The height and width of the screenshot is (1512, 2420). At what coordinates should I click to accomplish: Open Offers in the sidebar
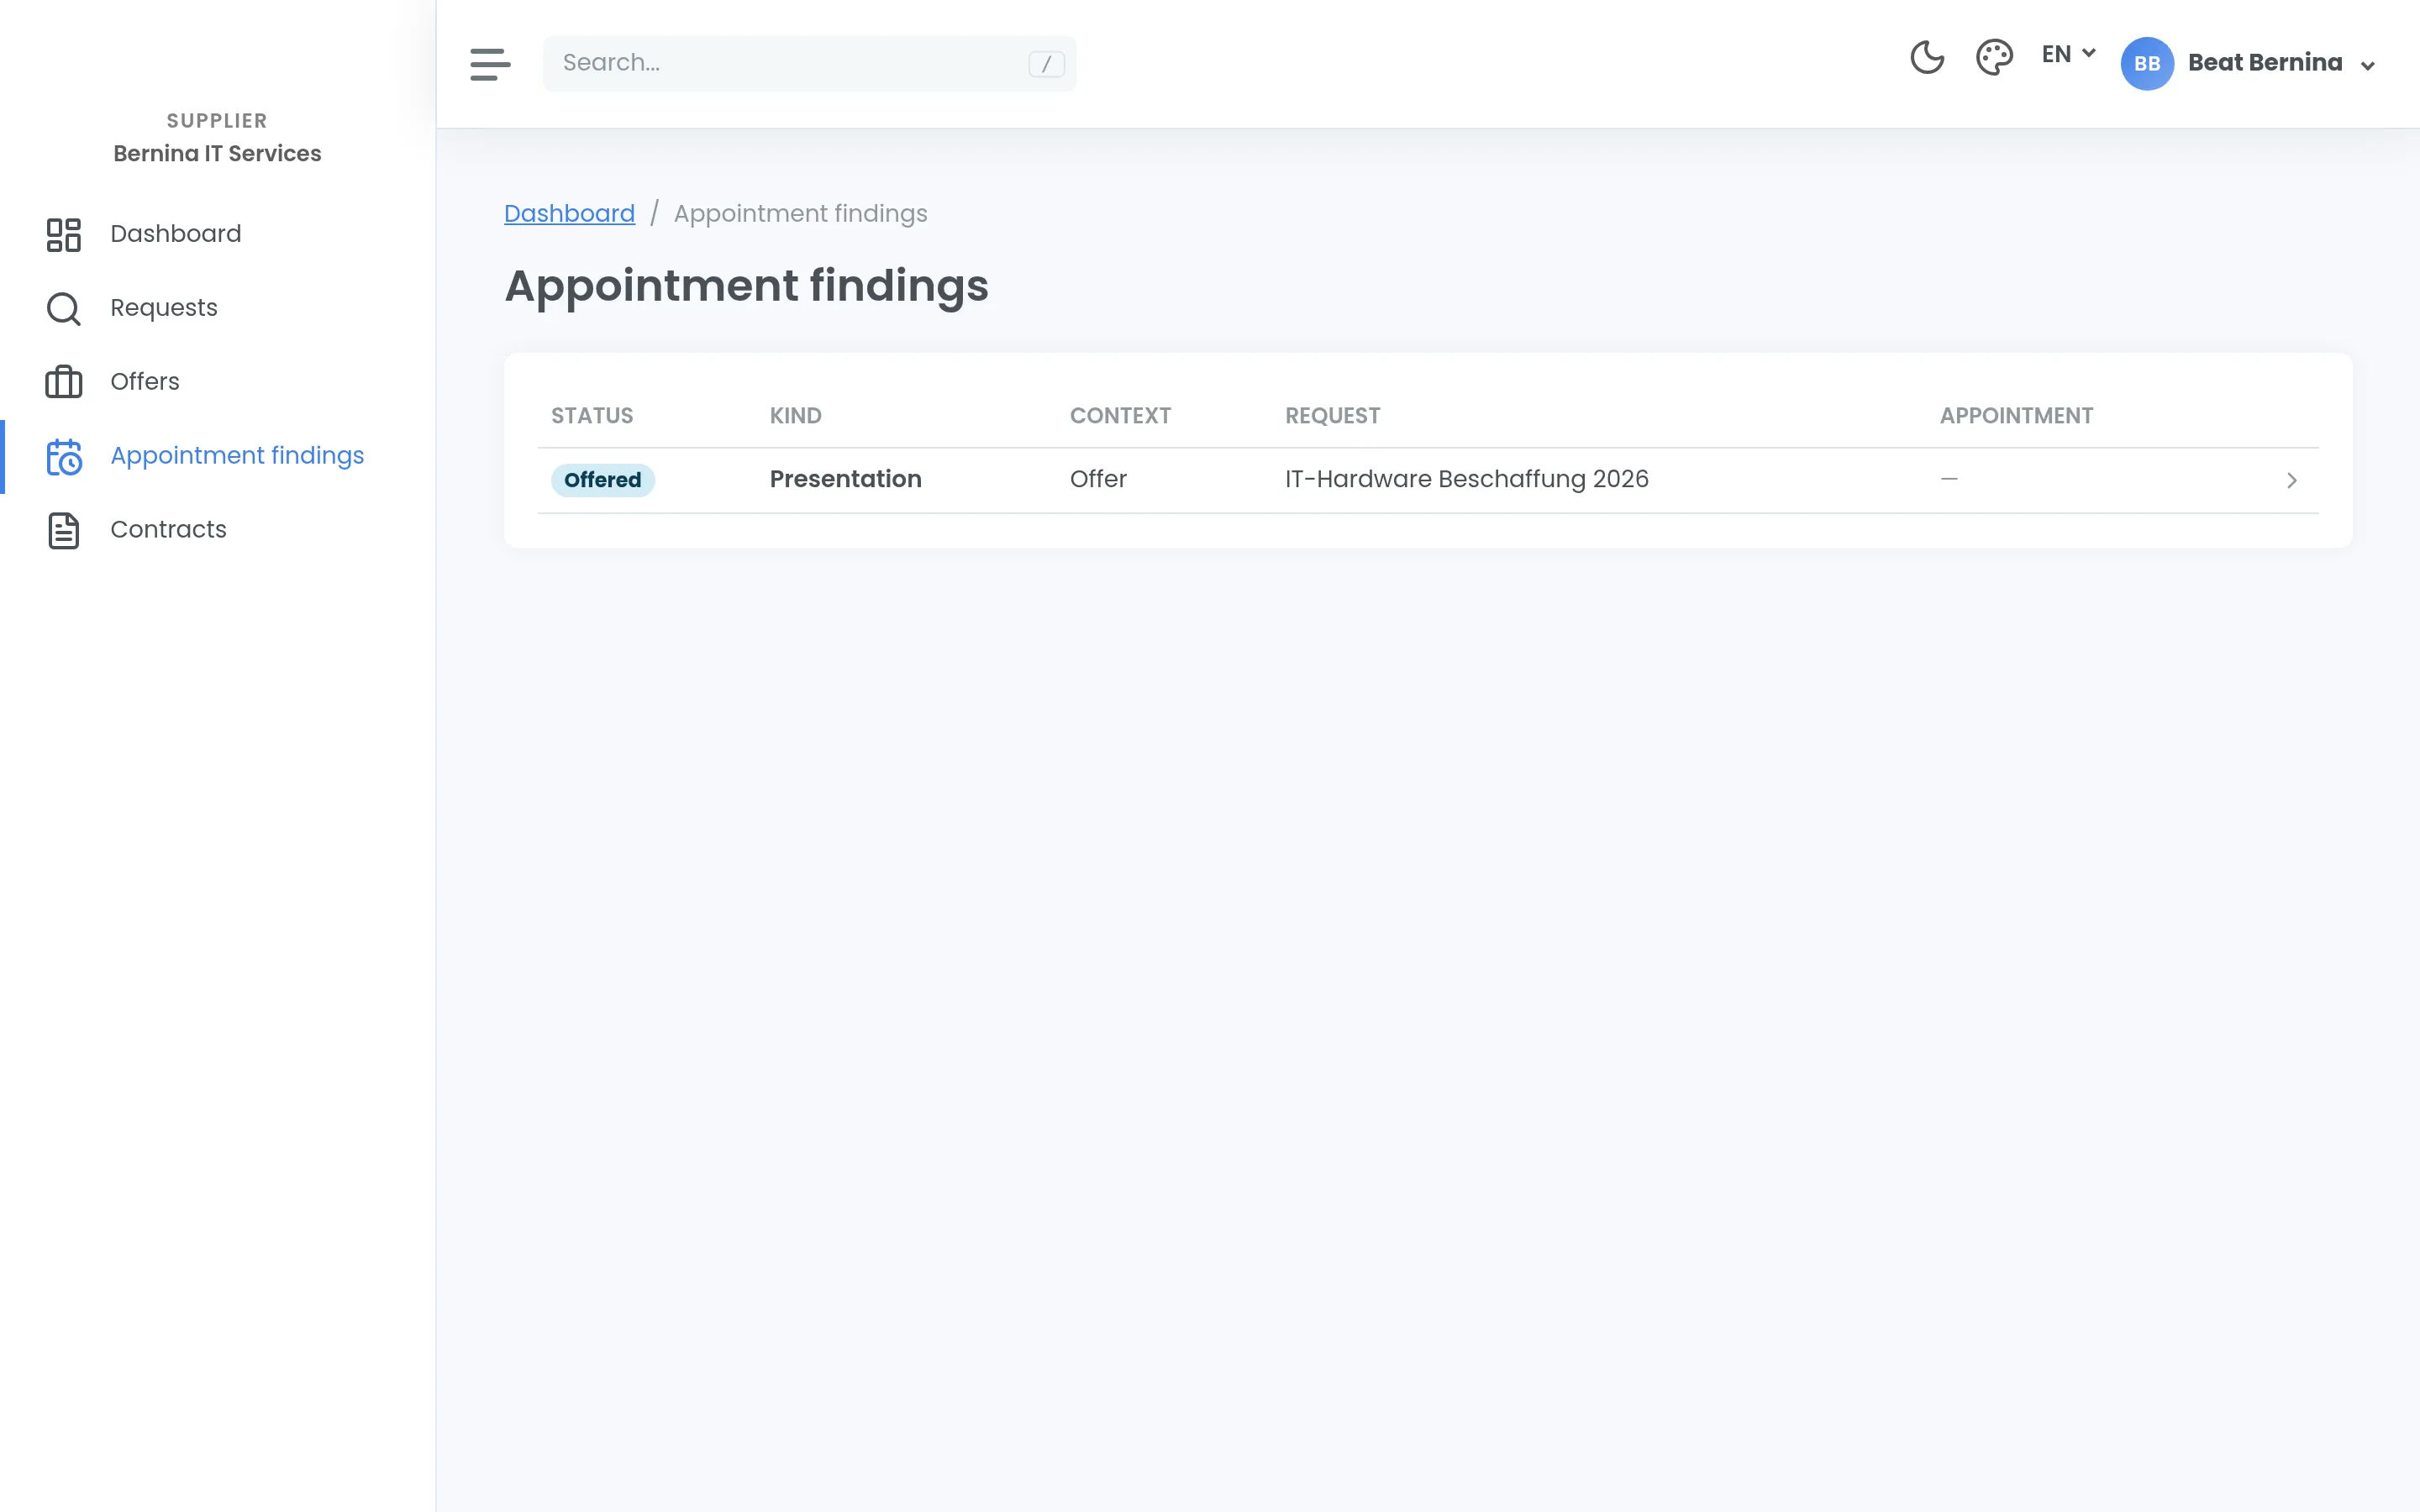tap(145, 382)
